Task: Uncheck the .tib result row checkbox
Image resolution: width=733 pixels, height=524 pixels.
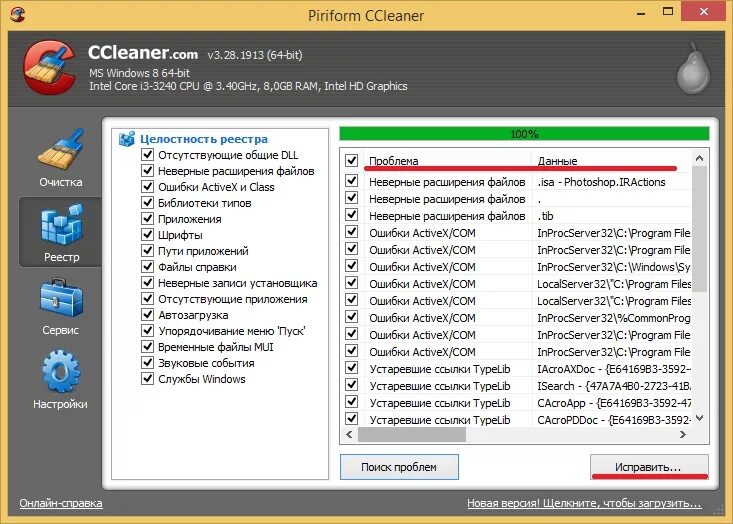Action: coord(352,215)
